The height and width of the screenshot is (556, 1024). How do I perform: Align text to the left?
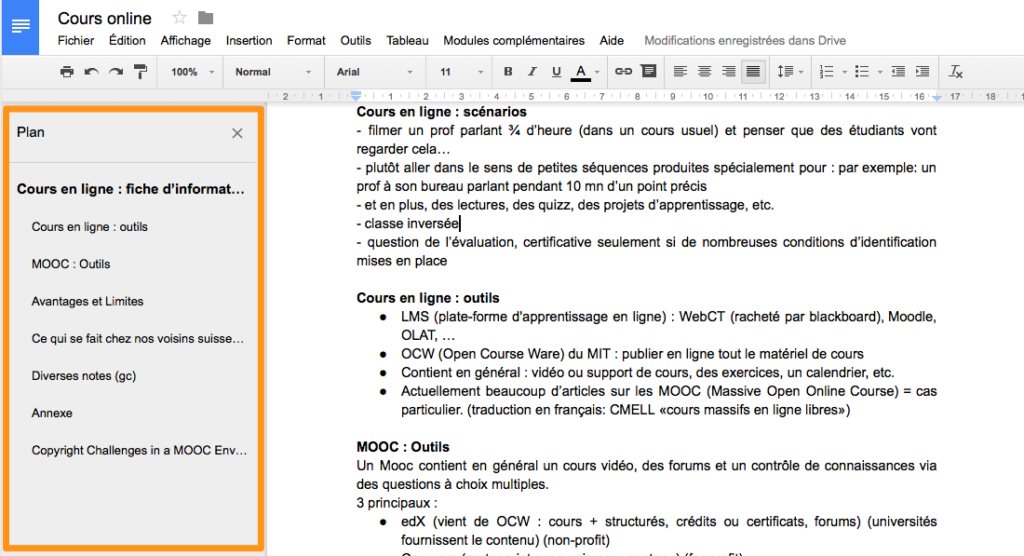[x=680, y=72]
